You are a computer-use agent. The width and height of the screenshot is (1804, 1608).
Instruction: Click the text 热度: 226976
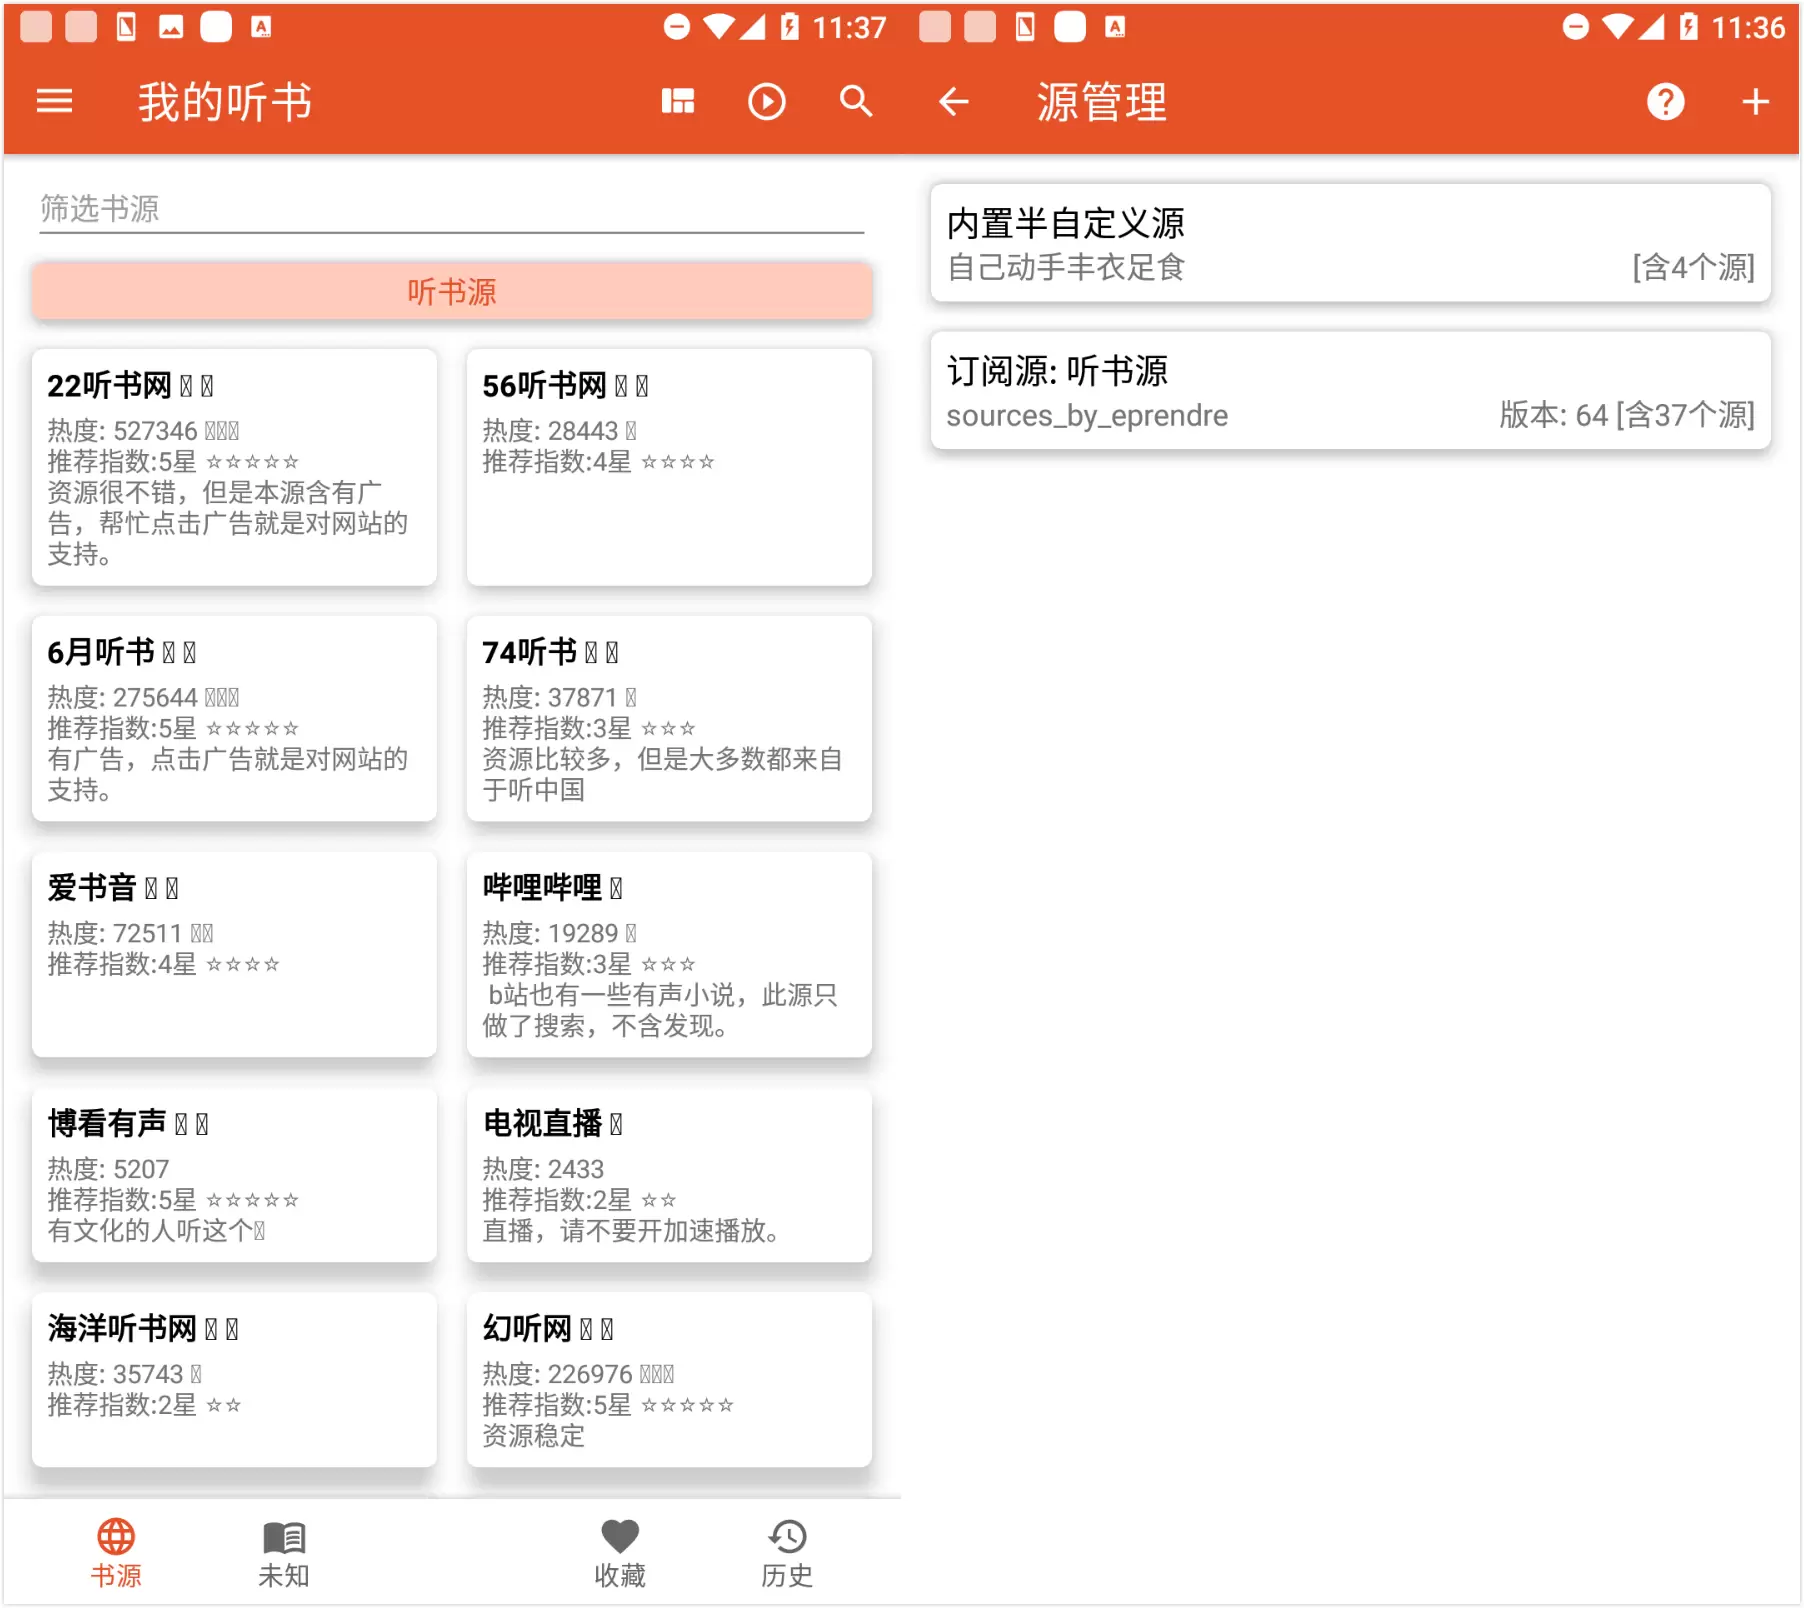[x=557, y=1375]
